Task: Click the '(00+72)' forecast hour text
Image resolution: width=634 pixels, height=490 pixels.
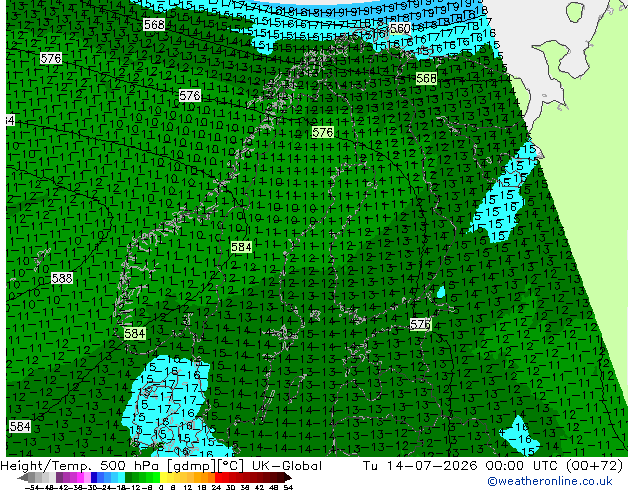Action: (594, 466)
